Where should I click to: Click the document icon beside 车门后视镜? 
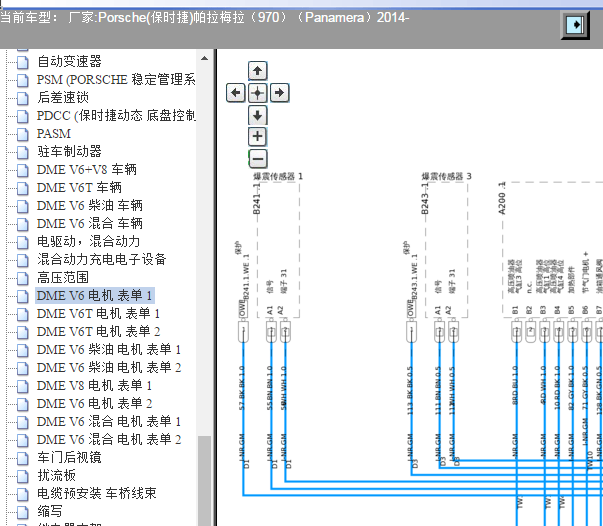point(22,458)
